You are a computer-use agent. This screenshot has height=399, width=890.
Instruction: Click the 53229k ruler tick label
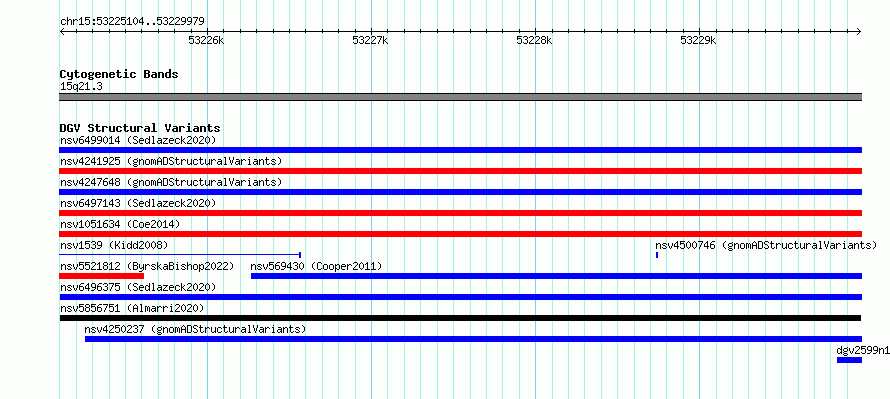click(698, 40)
